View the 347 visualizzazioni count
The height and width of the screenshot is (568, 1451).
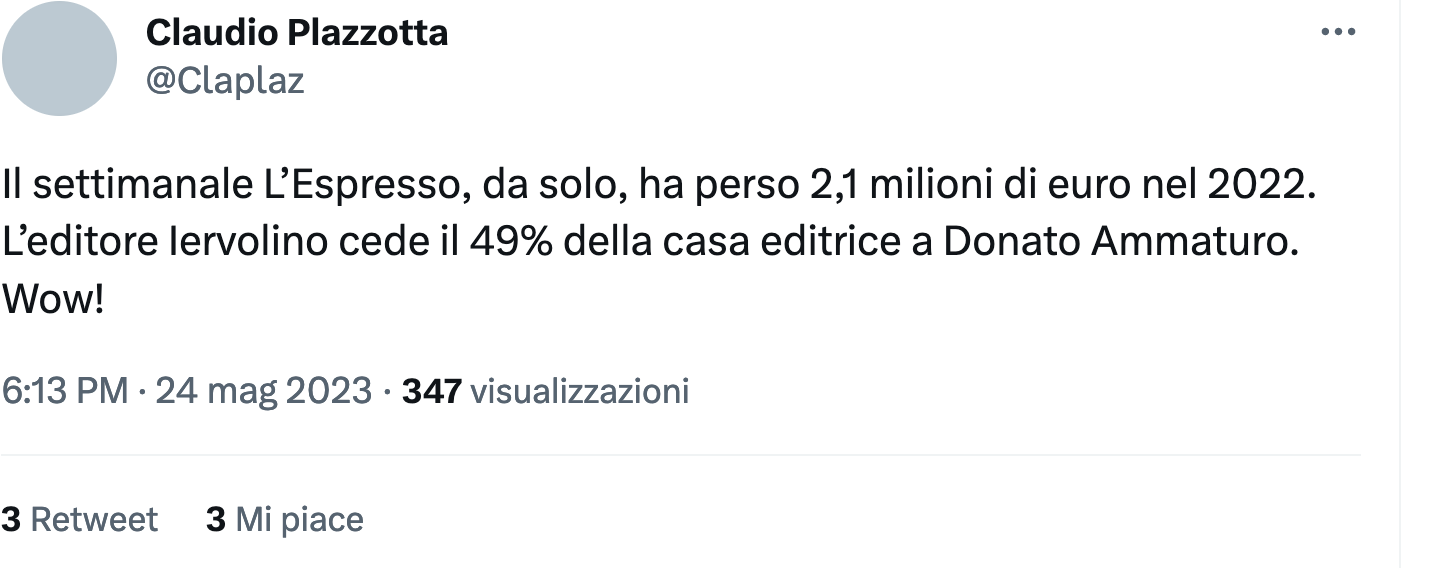tap(545, 391)
